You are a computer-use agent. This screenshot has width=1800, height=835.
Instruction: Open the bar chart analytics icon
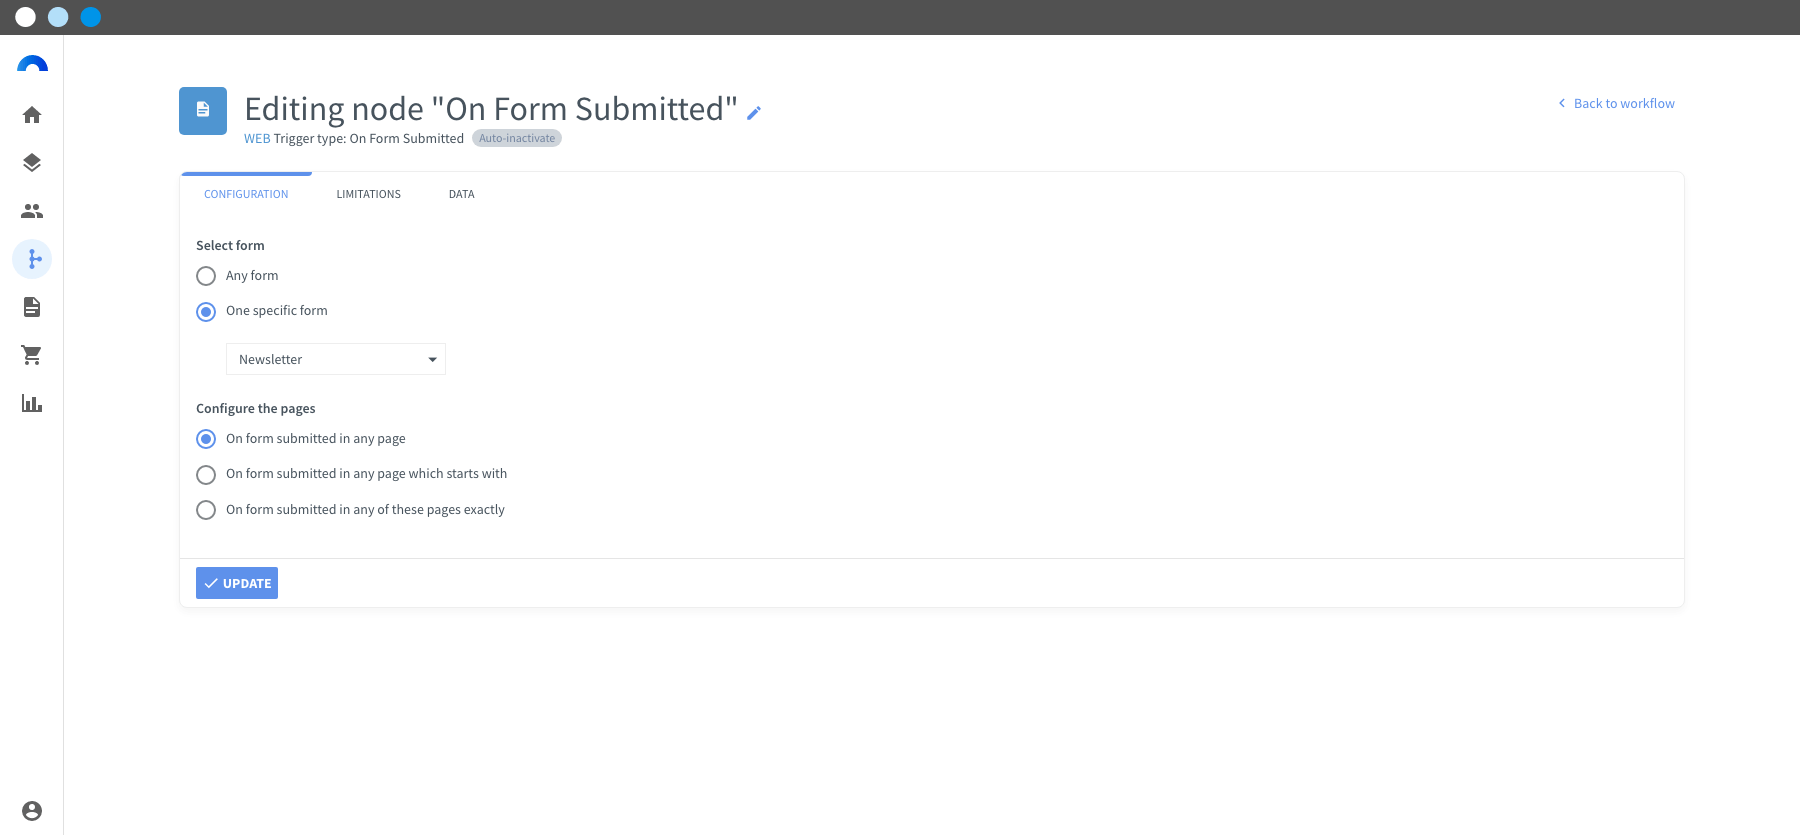[32, 403]
